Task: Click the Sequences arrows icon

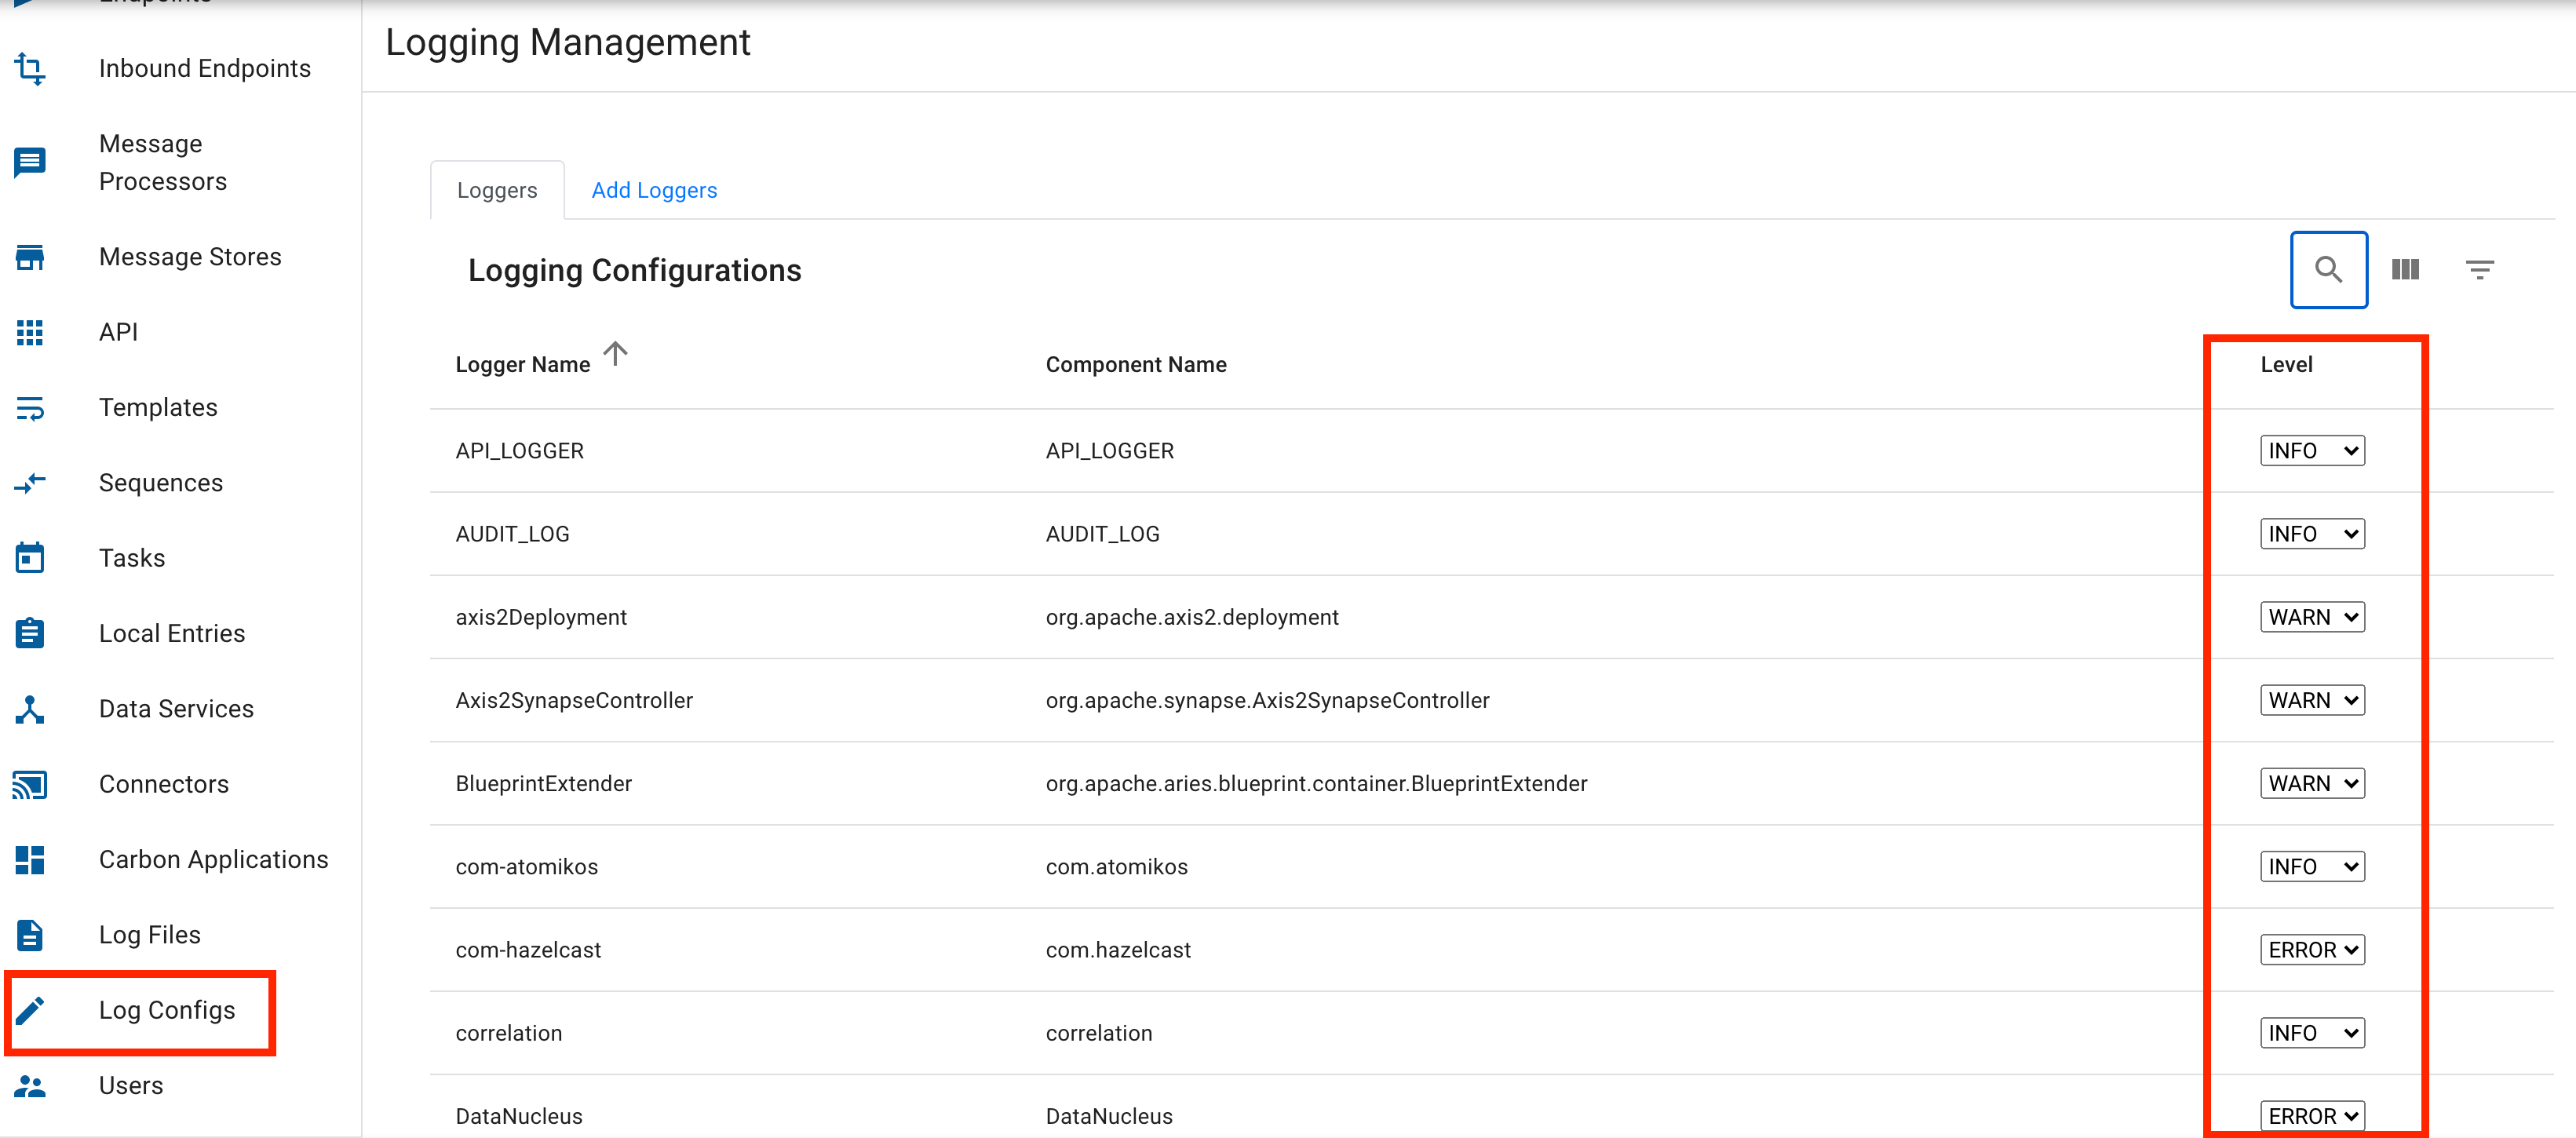Action: (30, 483)
